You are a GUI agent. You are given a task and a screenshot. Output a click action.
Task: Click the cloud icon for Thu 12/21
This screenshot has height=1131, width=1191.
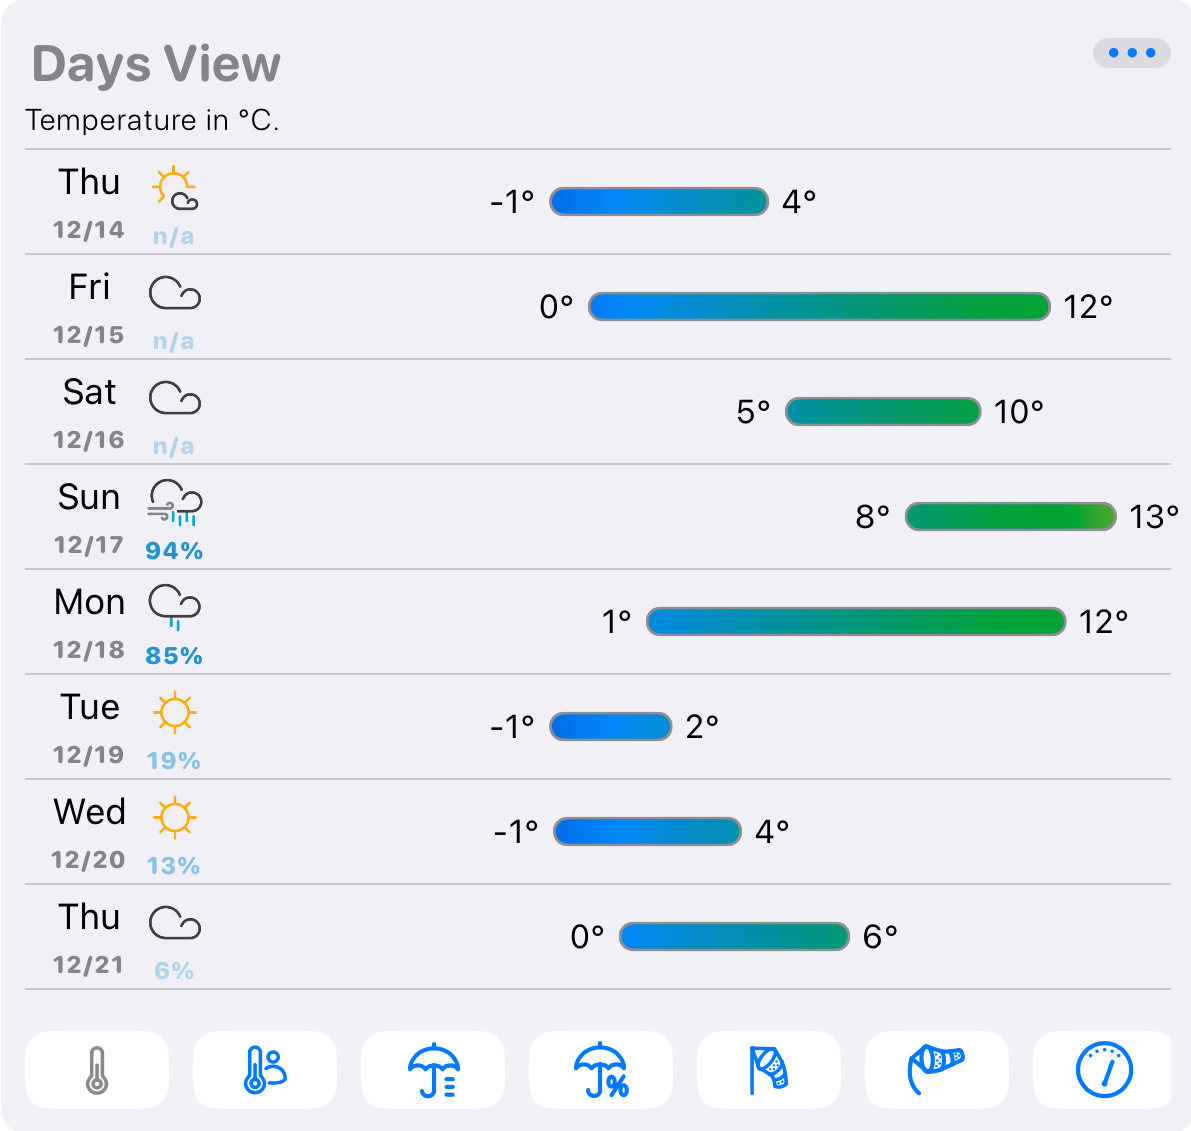point(174,923)
